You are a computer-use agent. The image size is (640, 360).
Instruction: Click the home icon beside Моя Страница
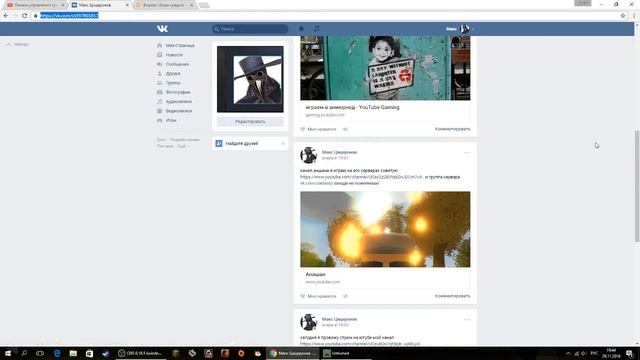(160, 46)
